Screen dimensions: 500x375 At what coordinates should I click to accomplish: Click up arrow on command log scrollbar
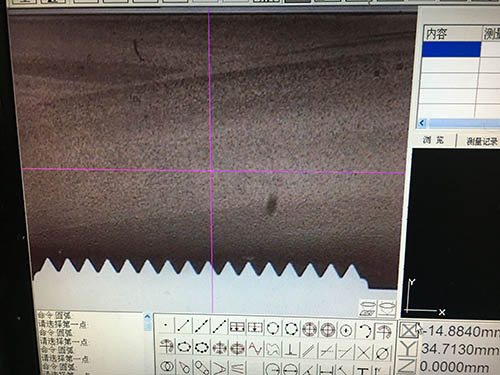tap(148, 316)
